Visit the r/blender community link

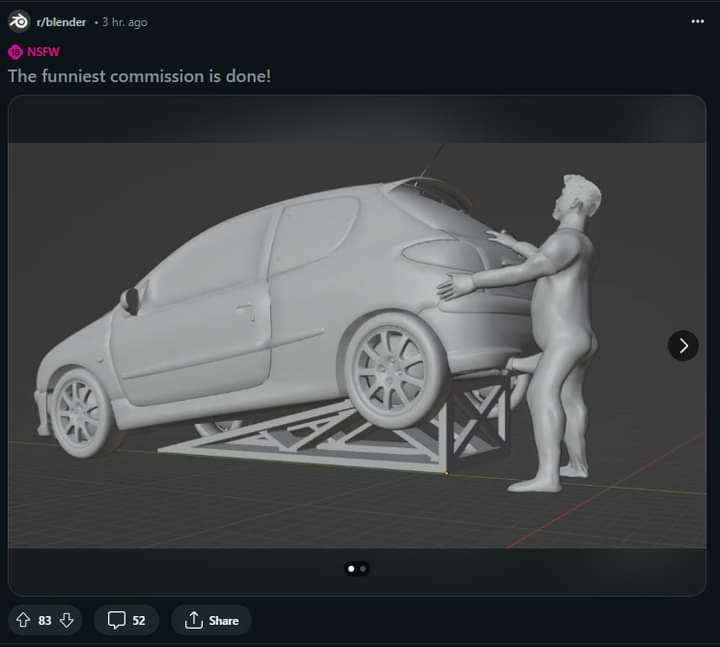coord(61,22)
